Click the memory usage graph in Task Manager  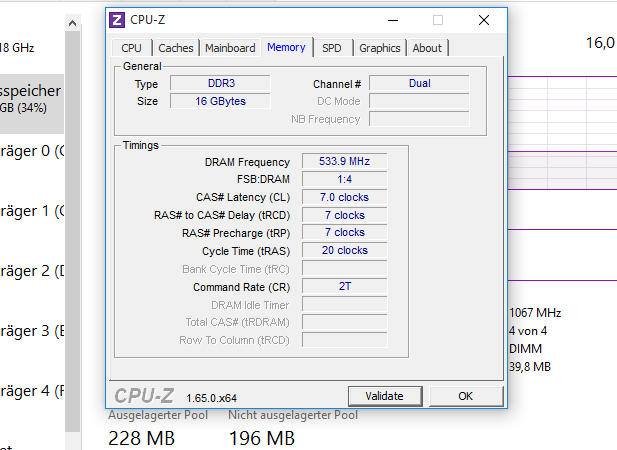point(562,133)
